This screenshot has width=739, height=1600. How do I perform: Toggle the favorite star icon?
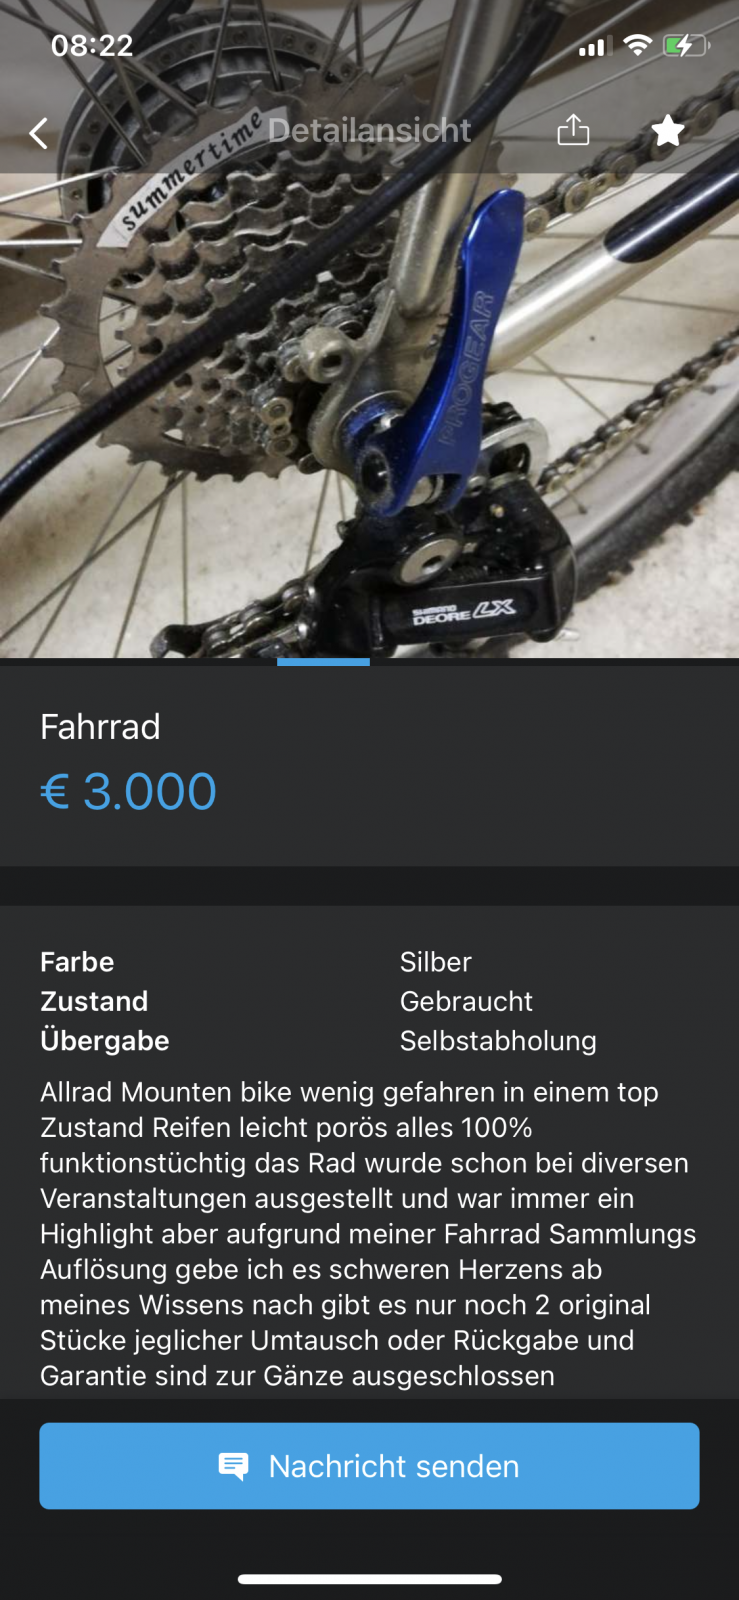[x=668, y=130]
